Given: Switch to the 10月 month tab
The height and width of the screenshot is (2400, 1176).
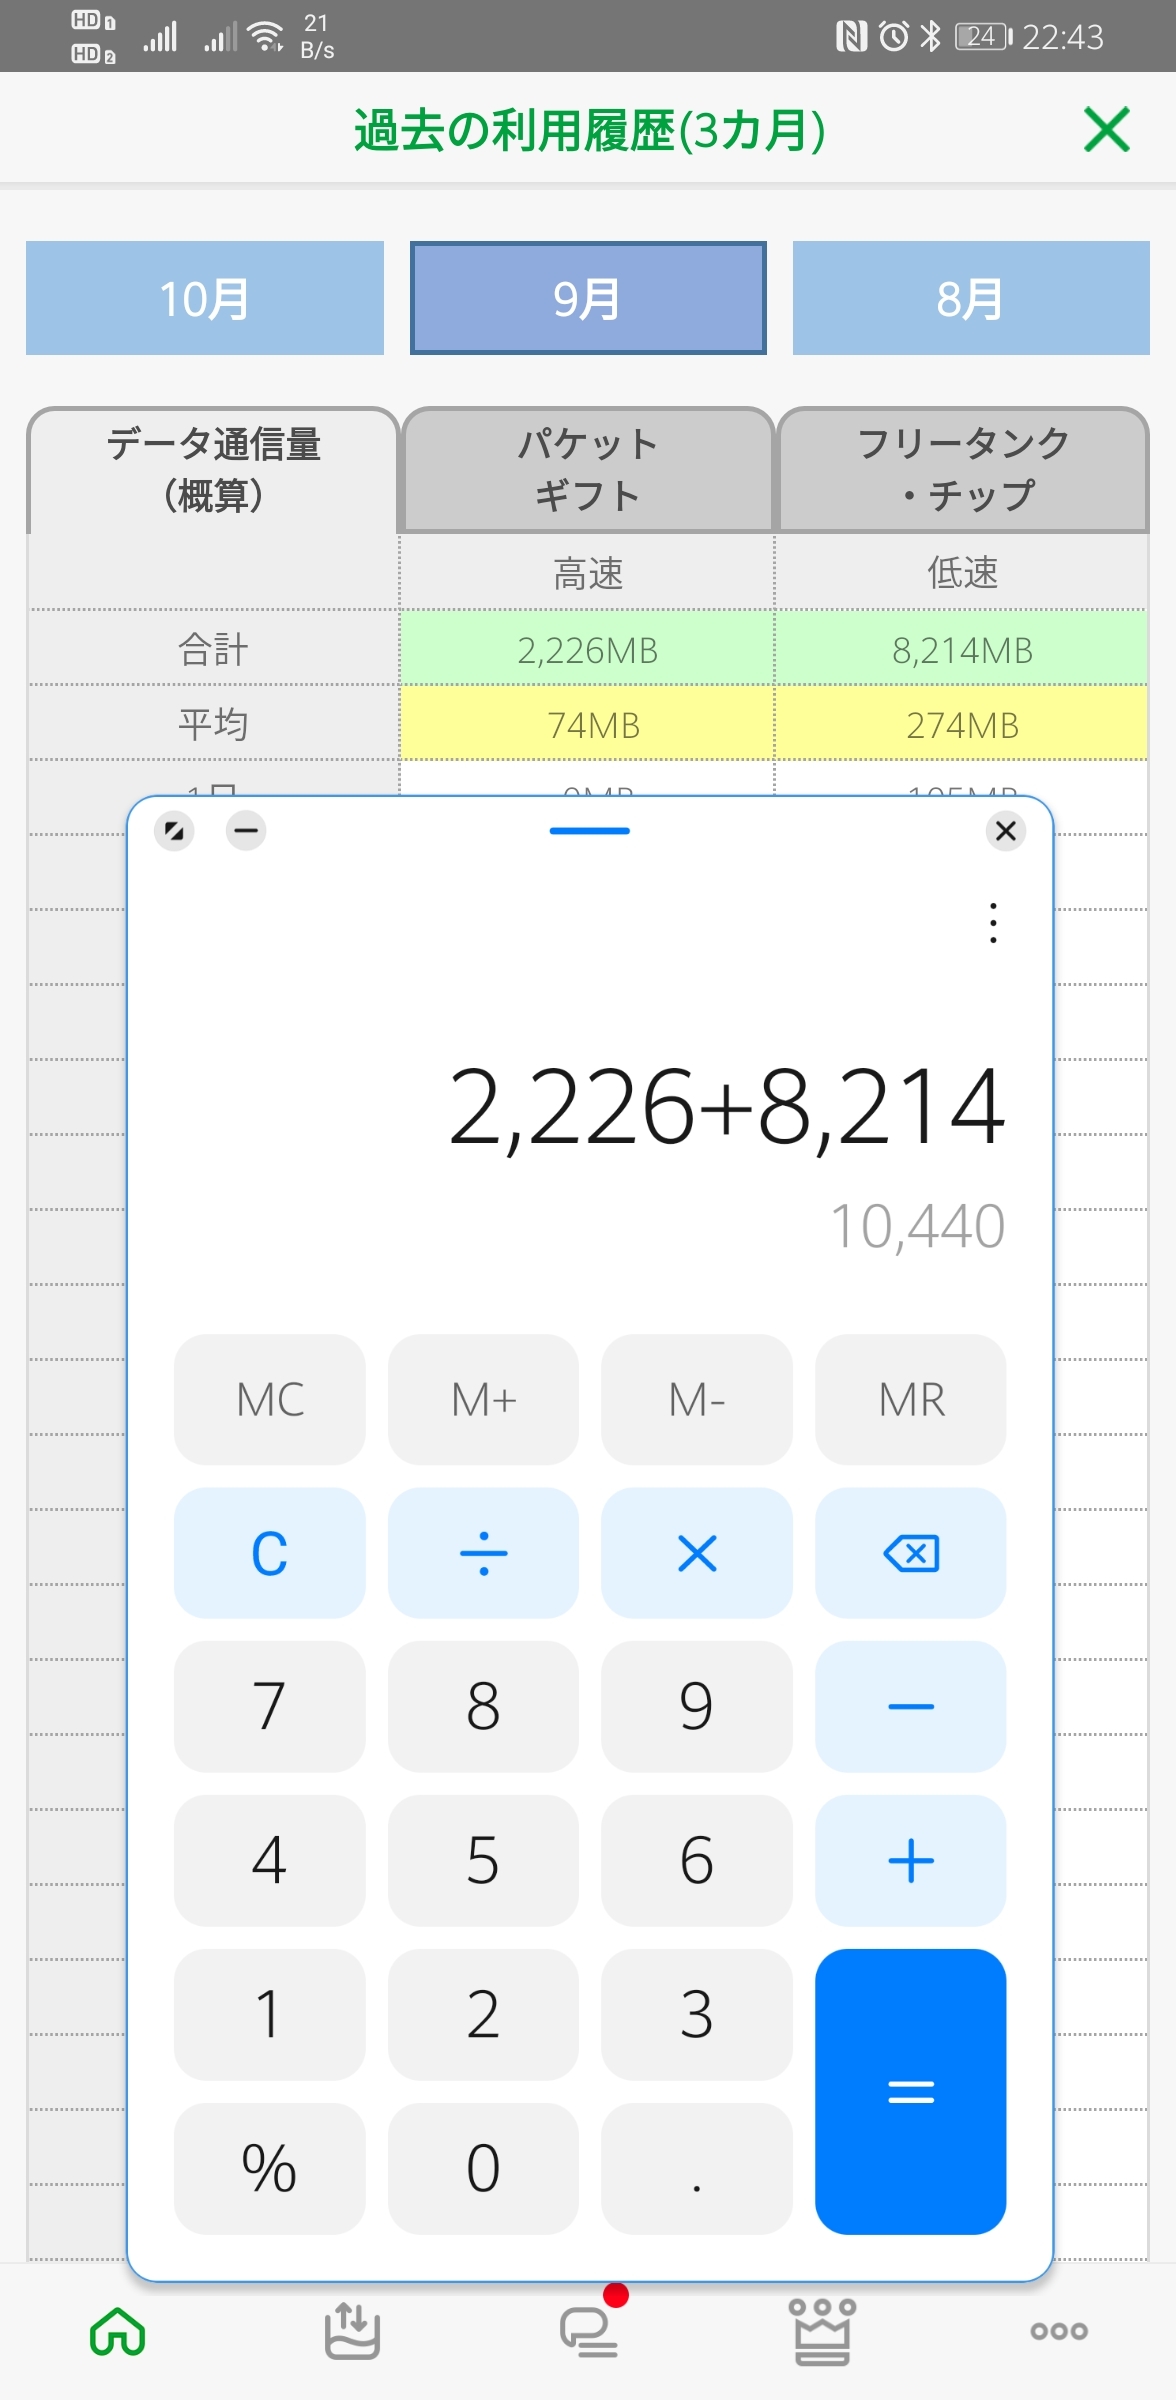Looking at the screenshot, I should [x=205, y=298].
